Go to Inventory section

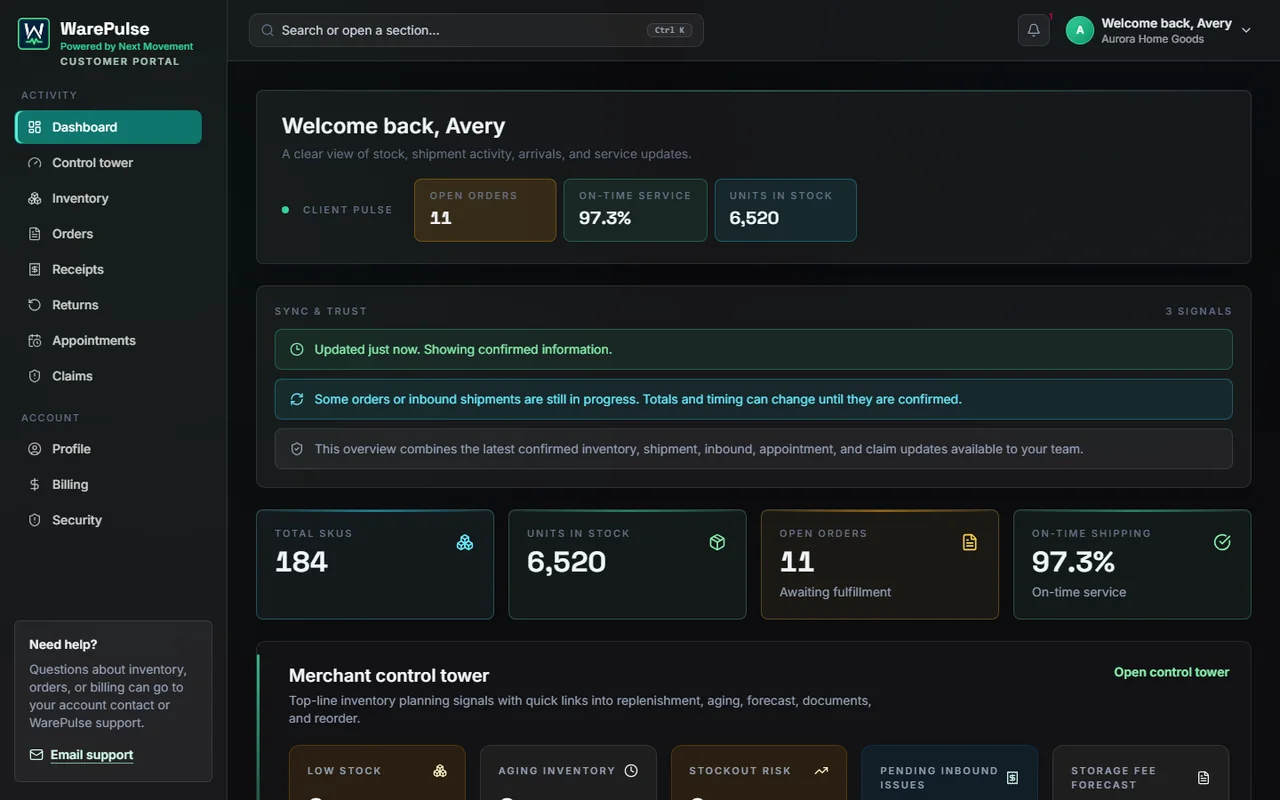pyautogui.click(x=109, y=198)
